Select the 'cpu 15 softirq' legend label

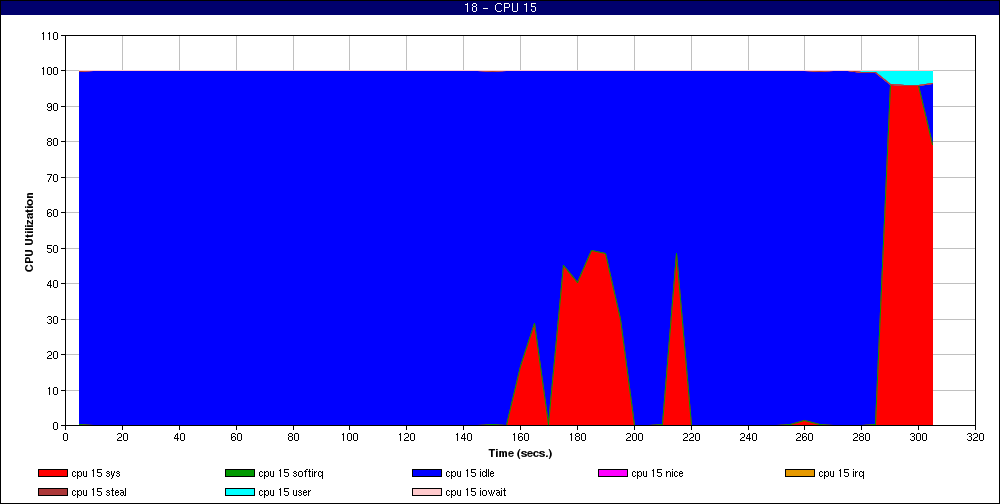tap(291, 473)
